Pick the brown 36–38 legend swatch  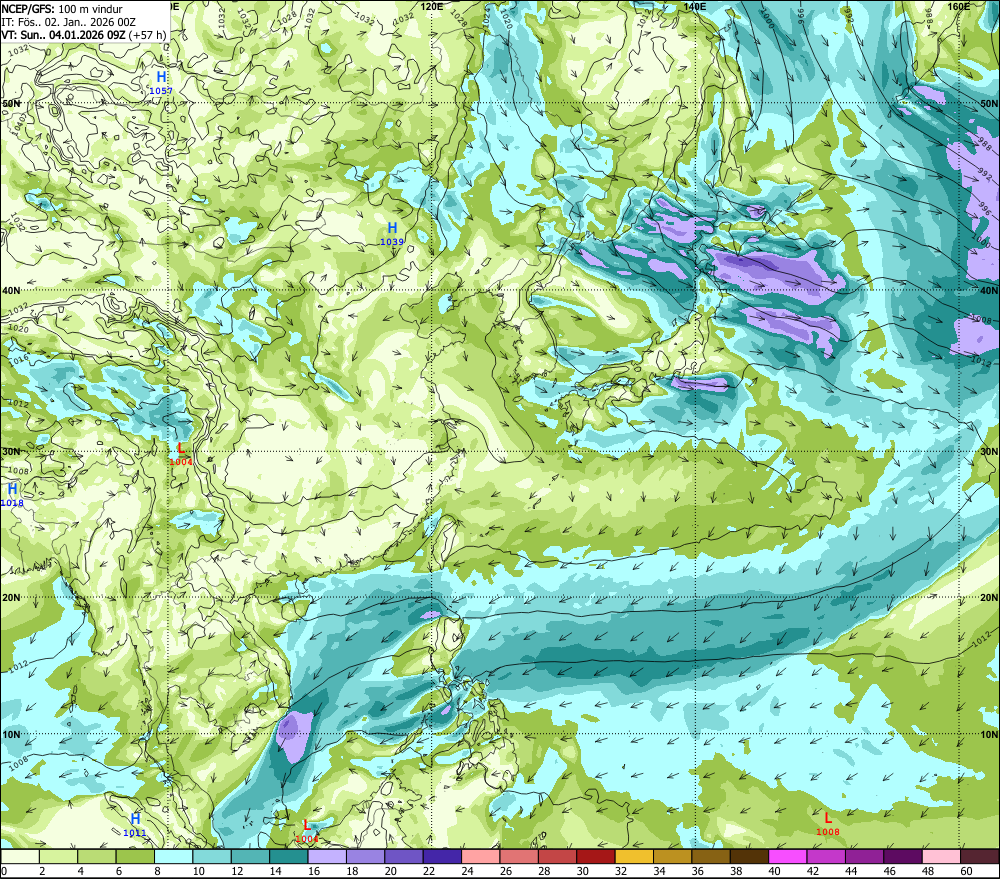(710, 856)
